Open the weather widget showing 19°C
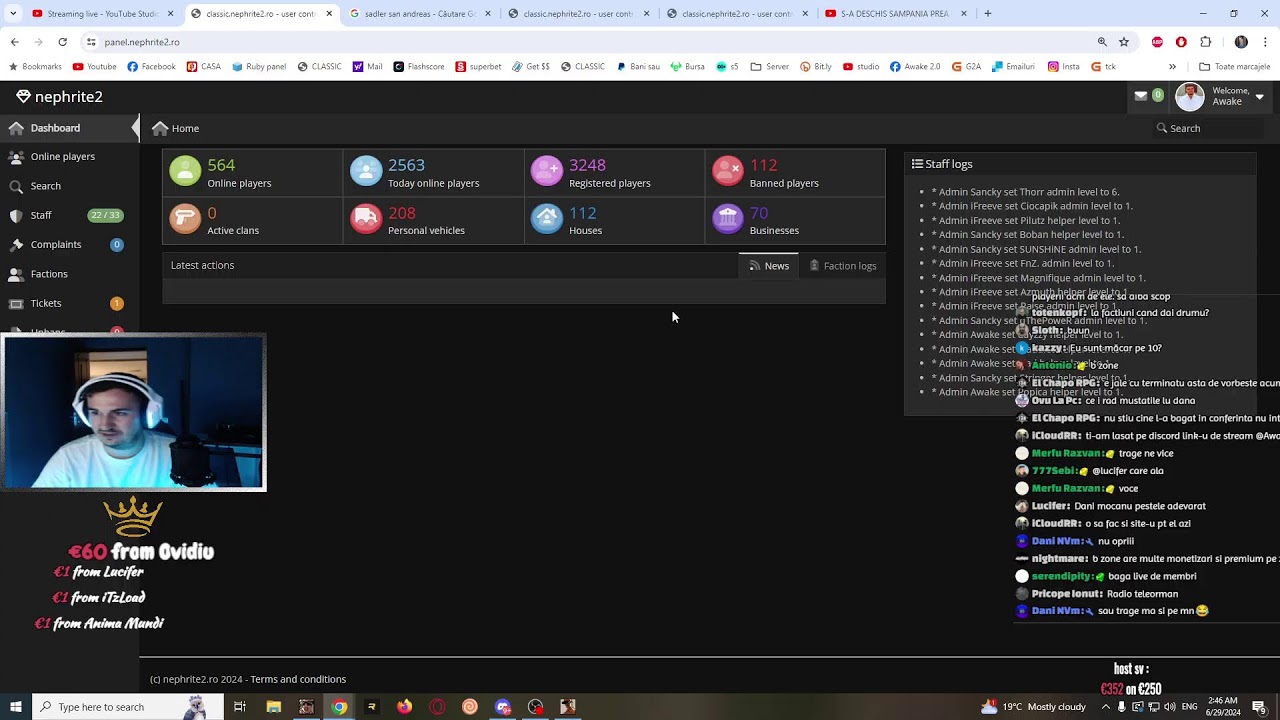Viewport: 1280px width, 720px height. [x=1033, y=707]
